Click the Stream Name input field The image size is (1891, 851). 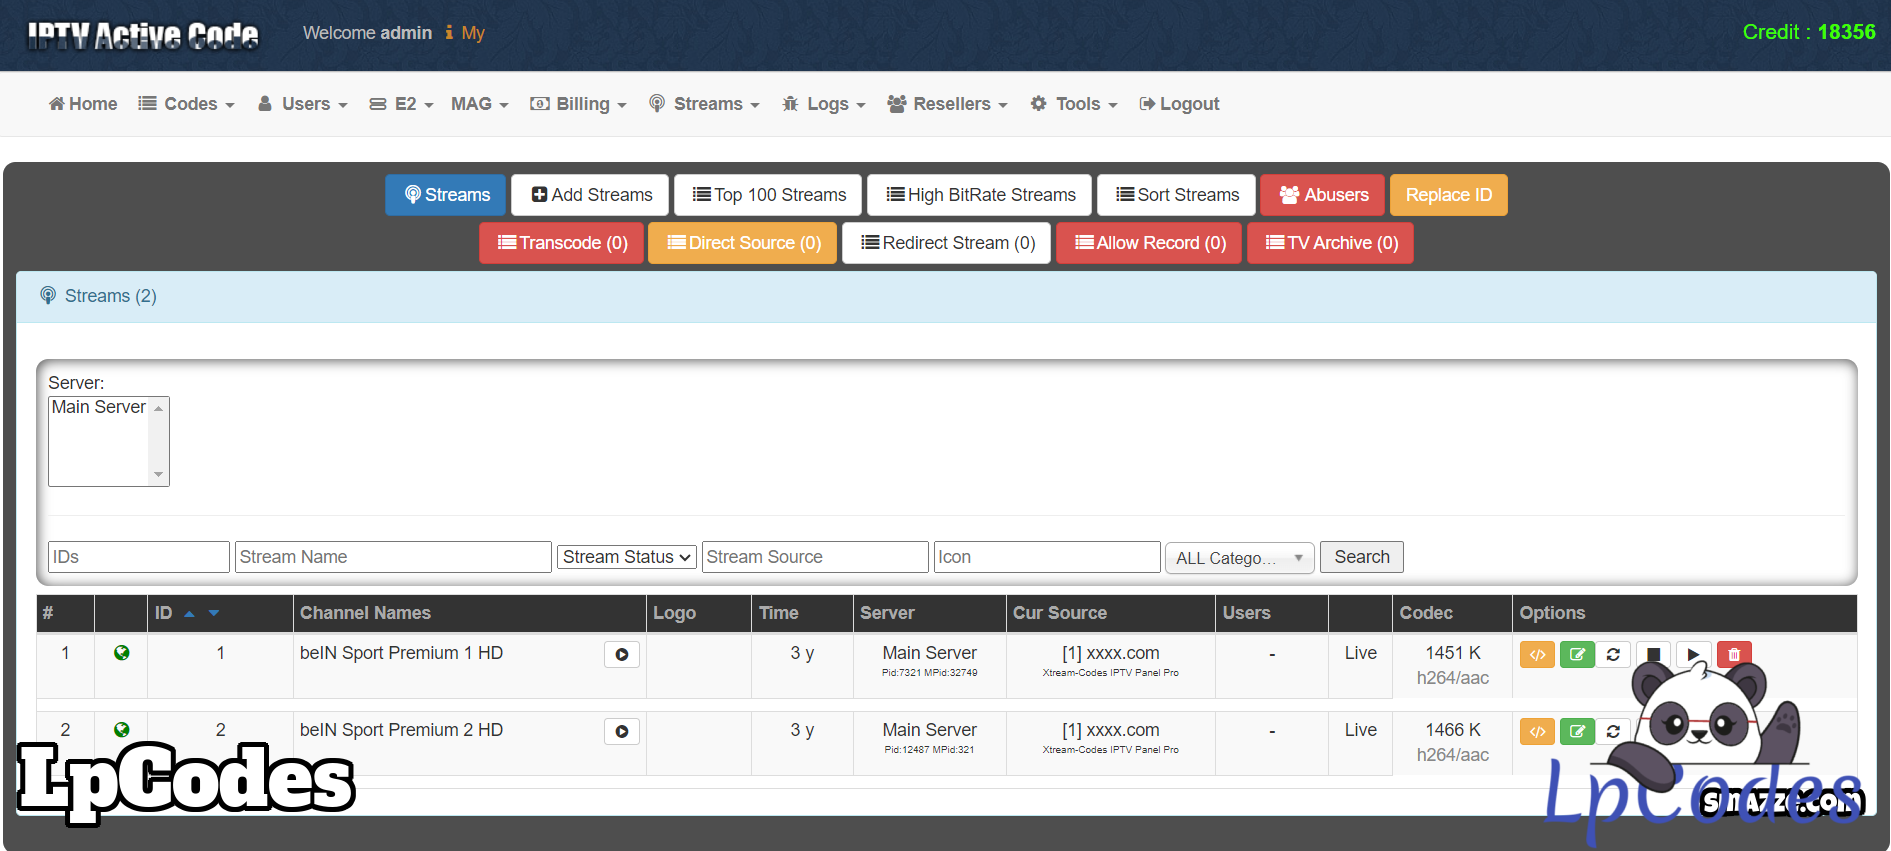point(393,557)
